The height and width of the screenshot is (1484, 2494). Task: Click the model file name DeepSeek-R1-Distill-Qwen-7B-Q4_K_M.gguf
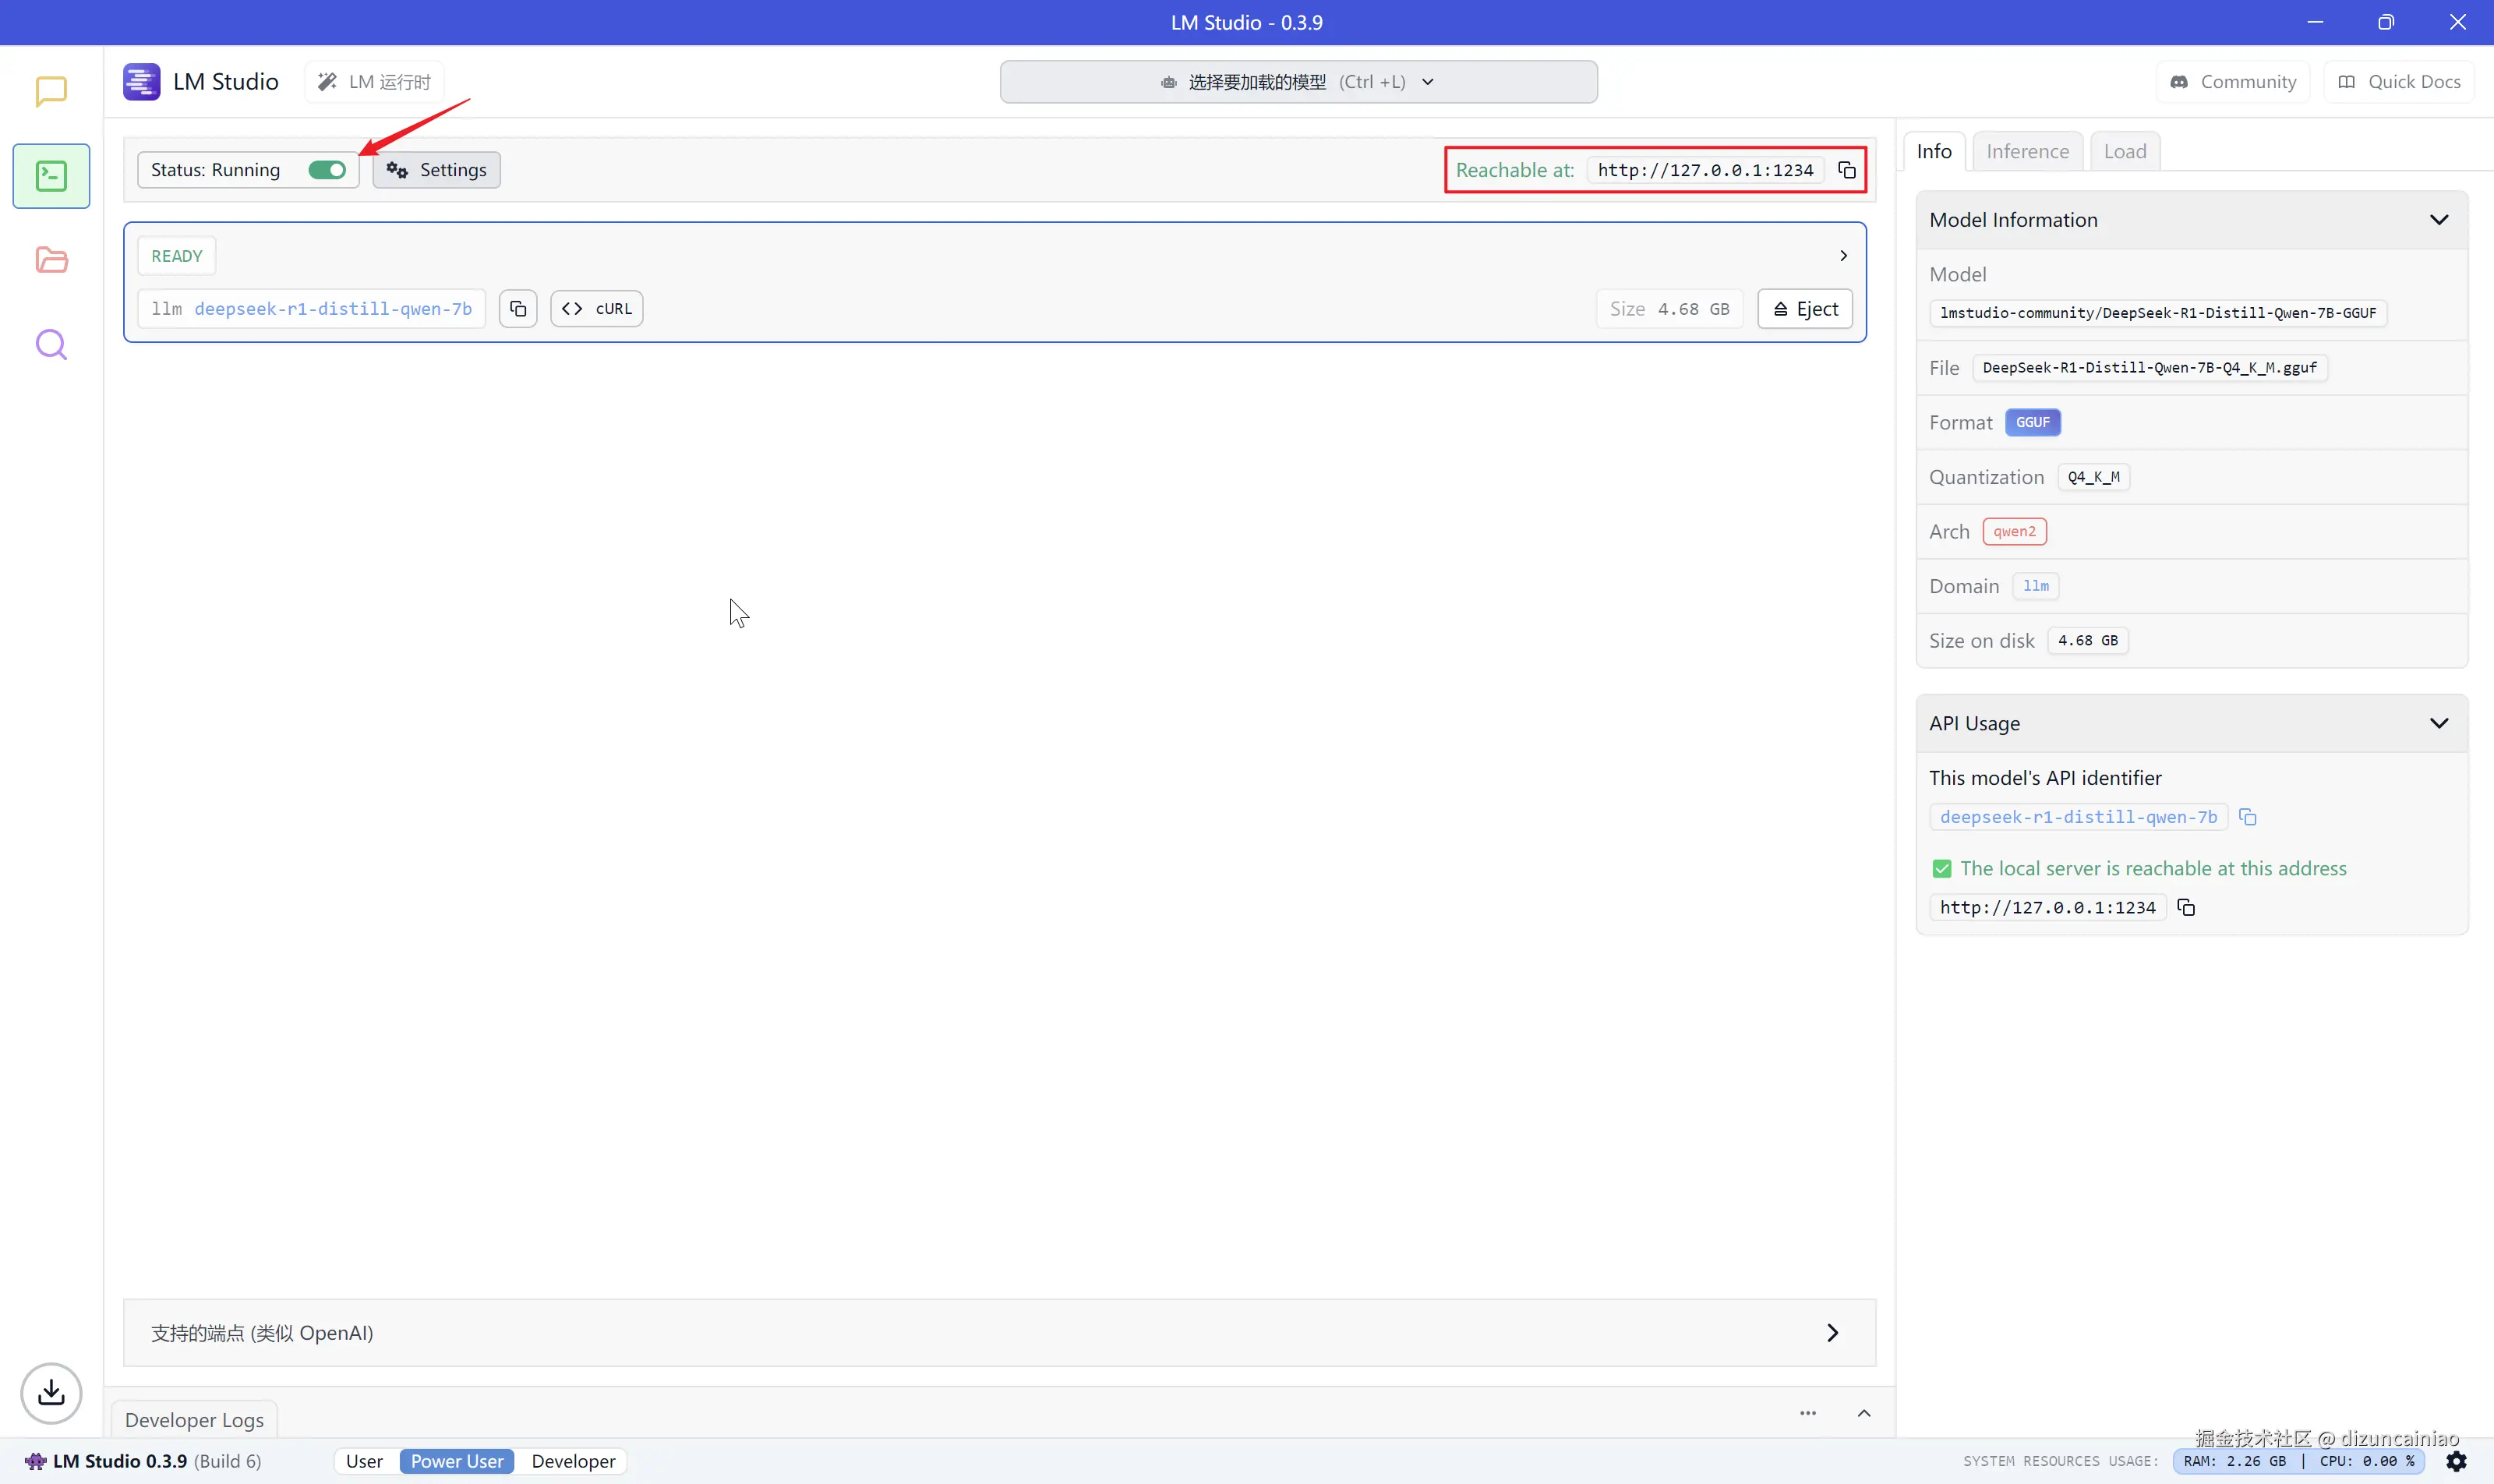click(2149, 368)
